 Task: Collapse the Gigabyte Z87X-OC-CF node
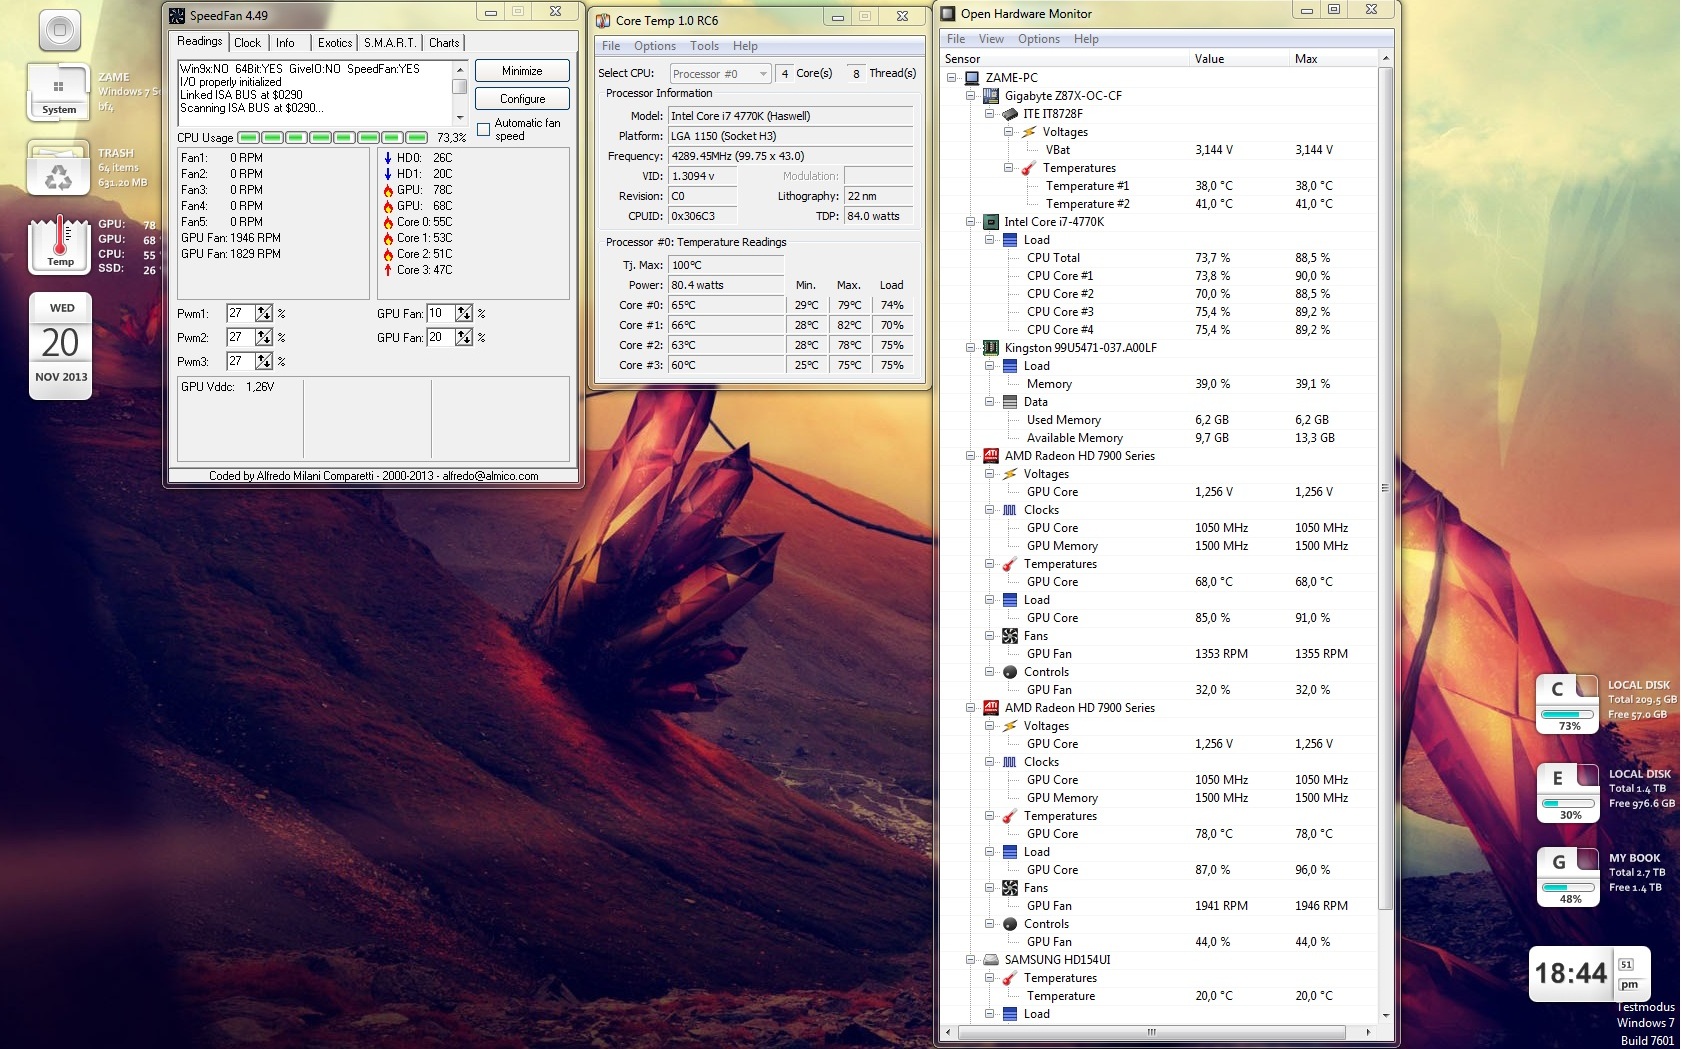(971, 96)
